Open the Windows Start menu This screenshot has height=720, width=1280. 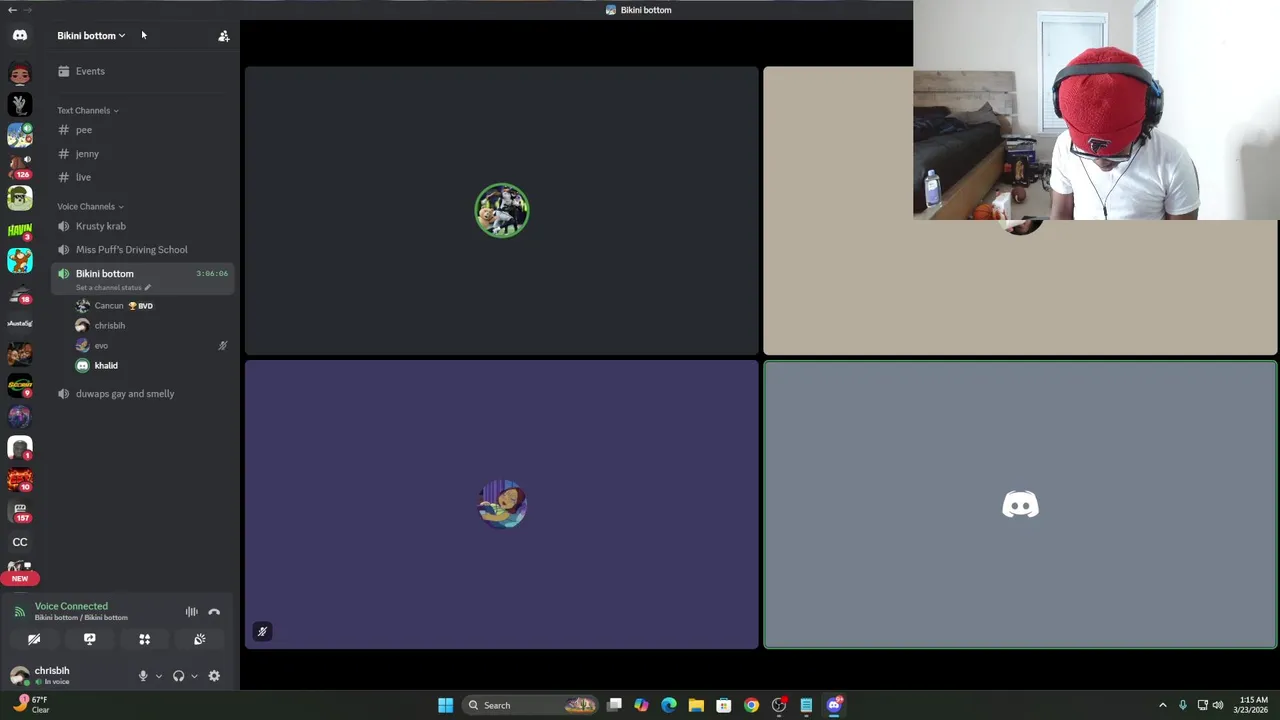tap(446, 706)
